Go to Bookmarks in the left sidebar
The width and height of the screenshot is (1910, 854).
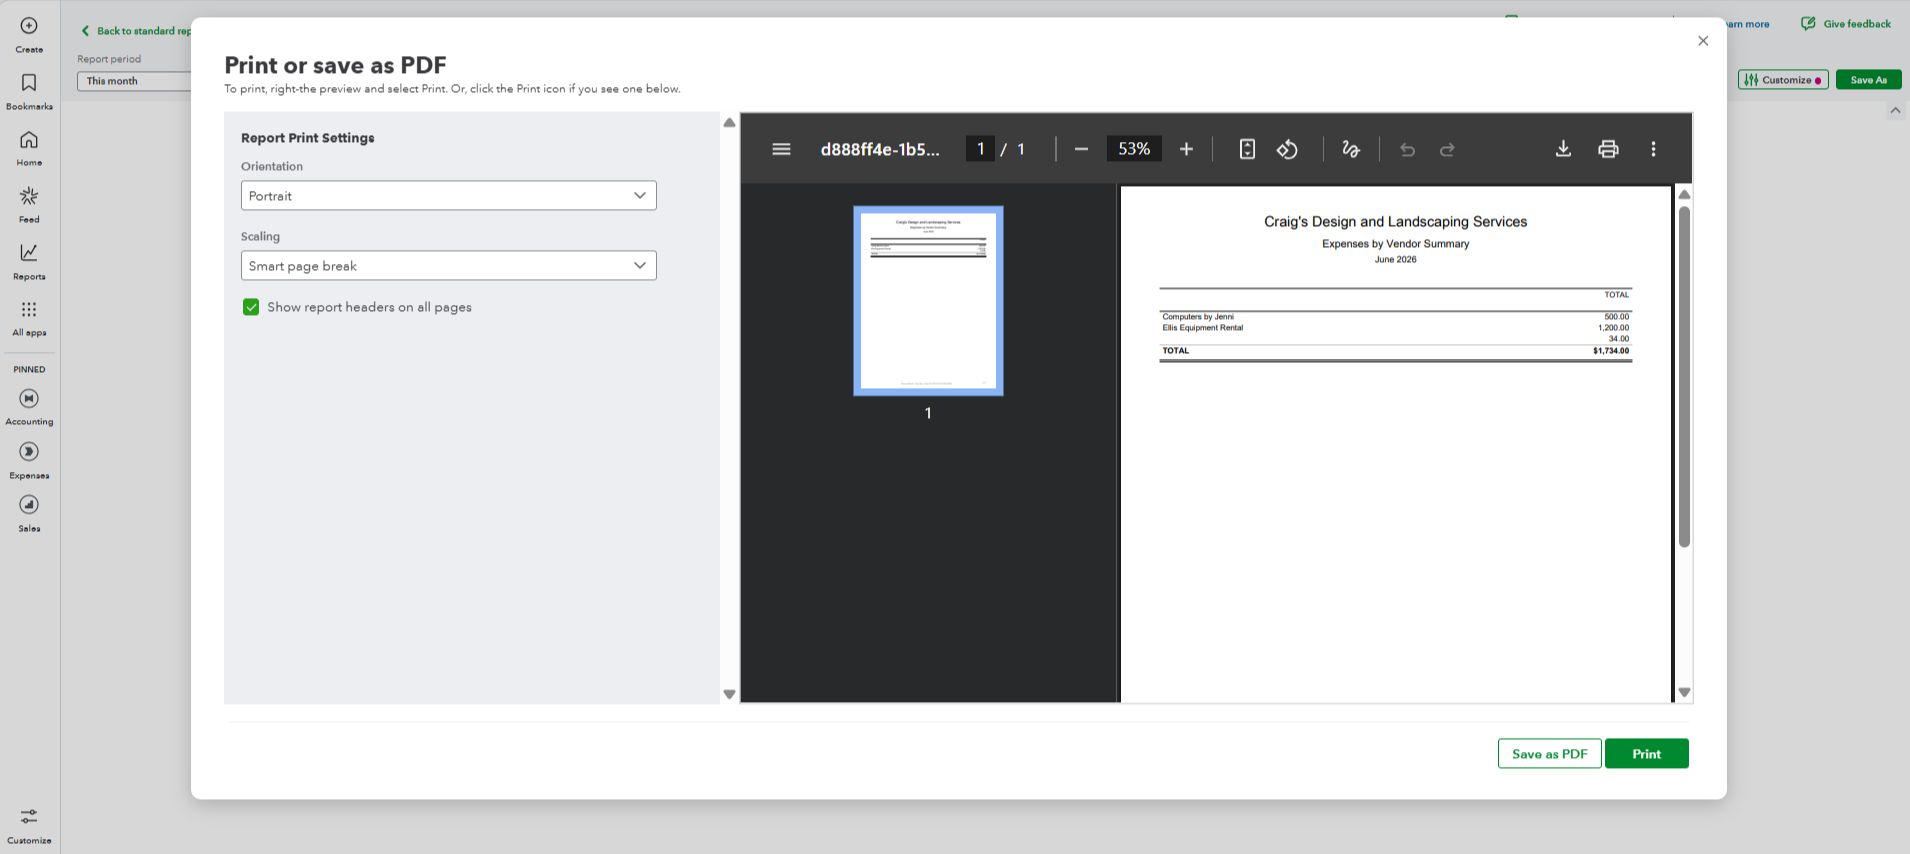point(29,91)
